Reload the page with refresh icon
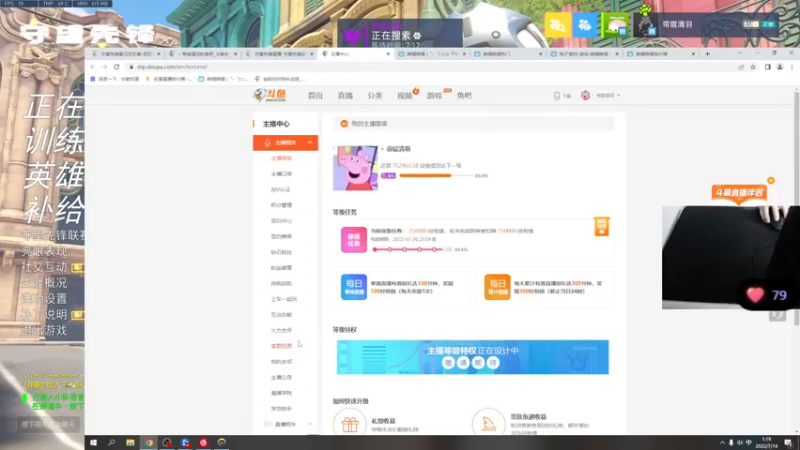This screenshot has width=800, height=450. (x=116, y=67)
